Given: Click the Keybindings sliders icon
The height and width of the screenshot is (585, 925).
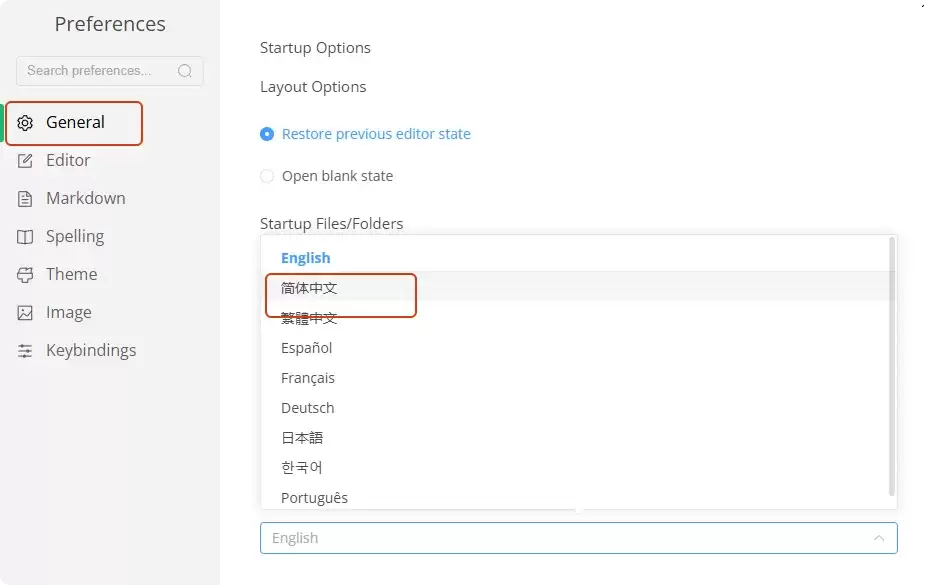Looking at the screenshot, I should point(25,351).
